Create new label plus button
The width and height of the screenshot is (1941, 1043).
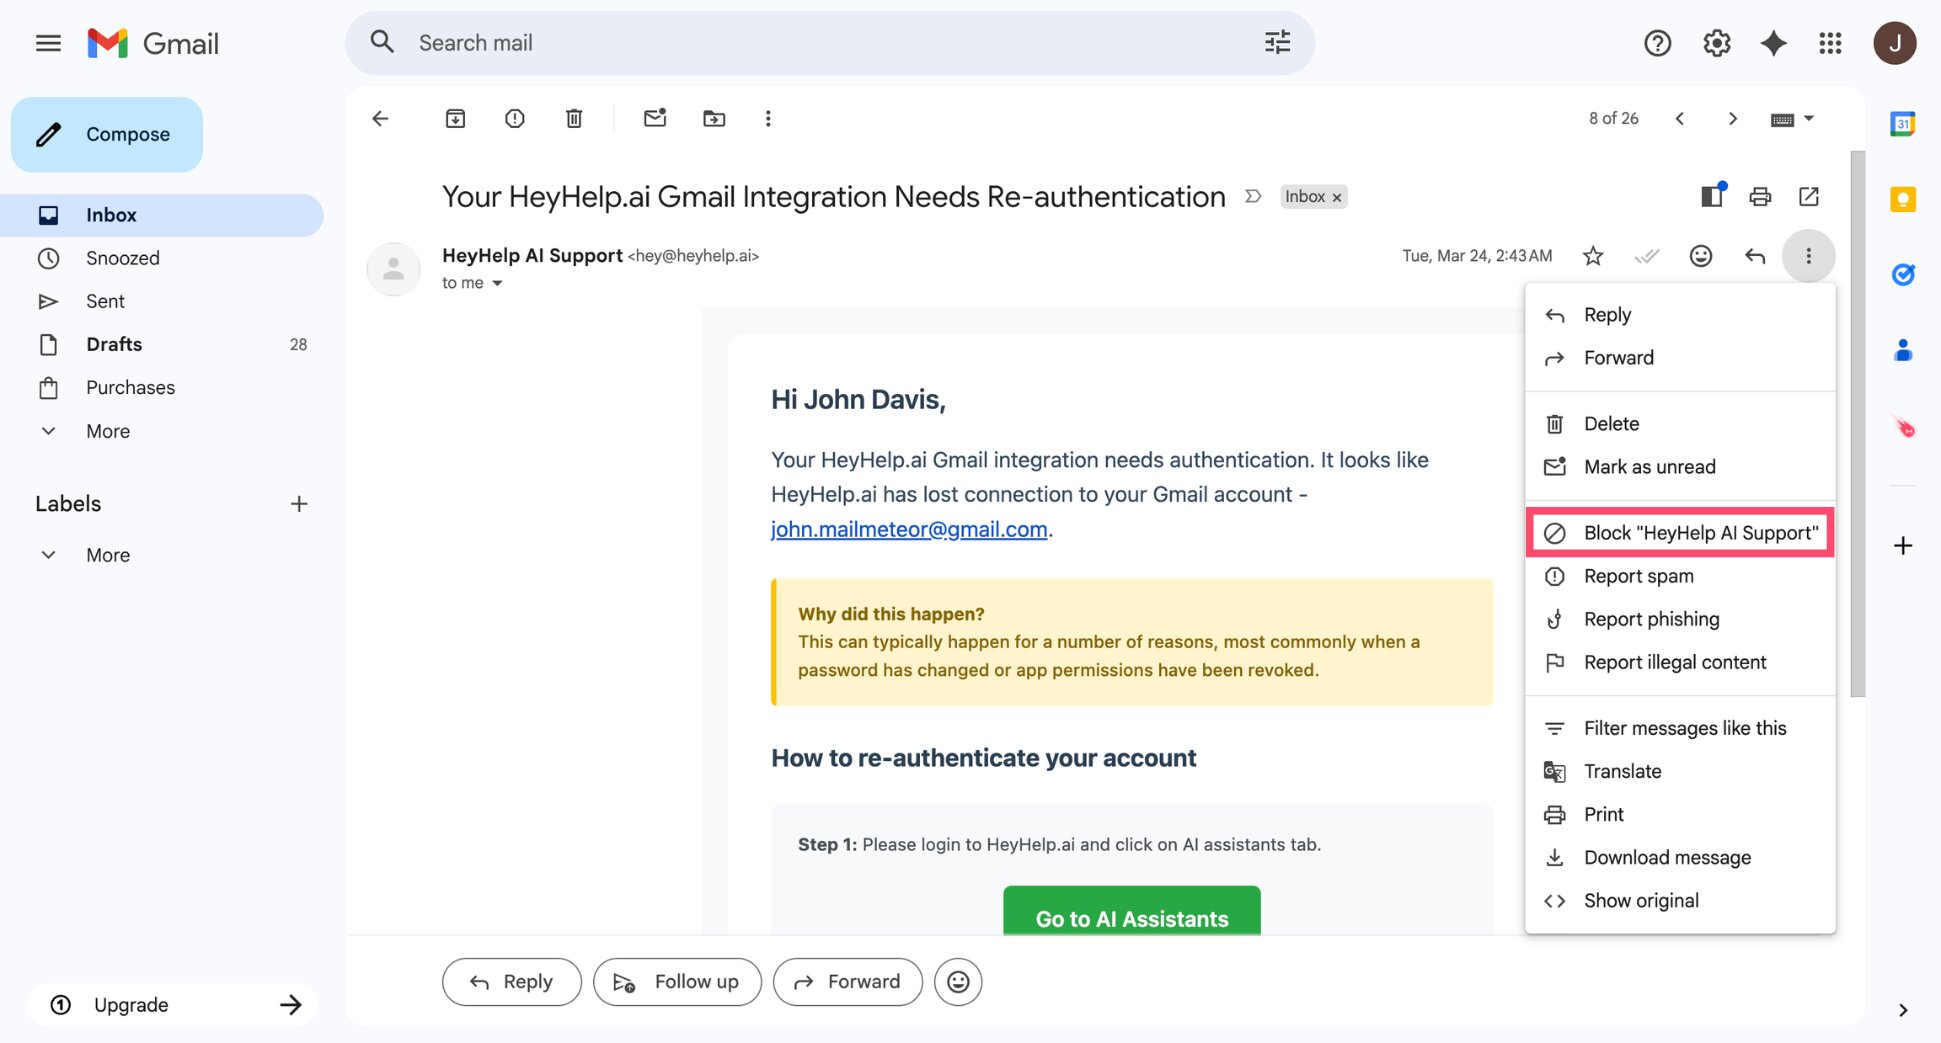[x=298, y=504]
